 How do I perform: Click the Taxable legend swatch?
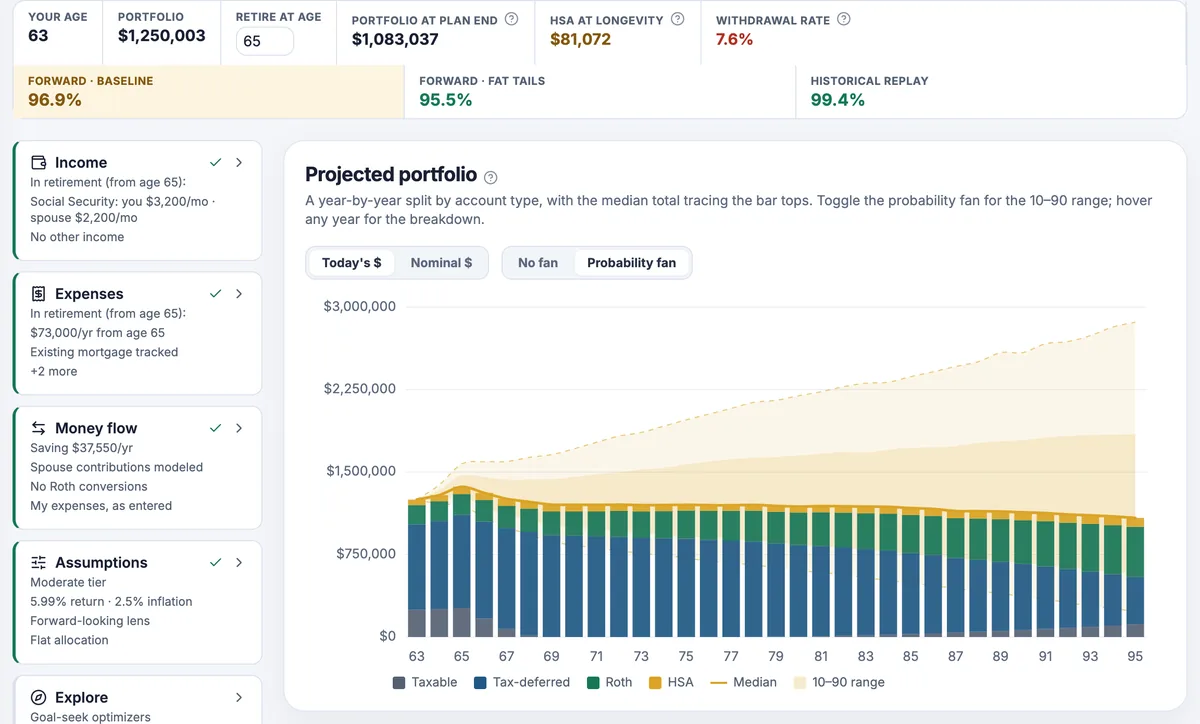pyautogui.click(x=399, y=682)
